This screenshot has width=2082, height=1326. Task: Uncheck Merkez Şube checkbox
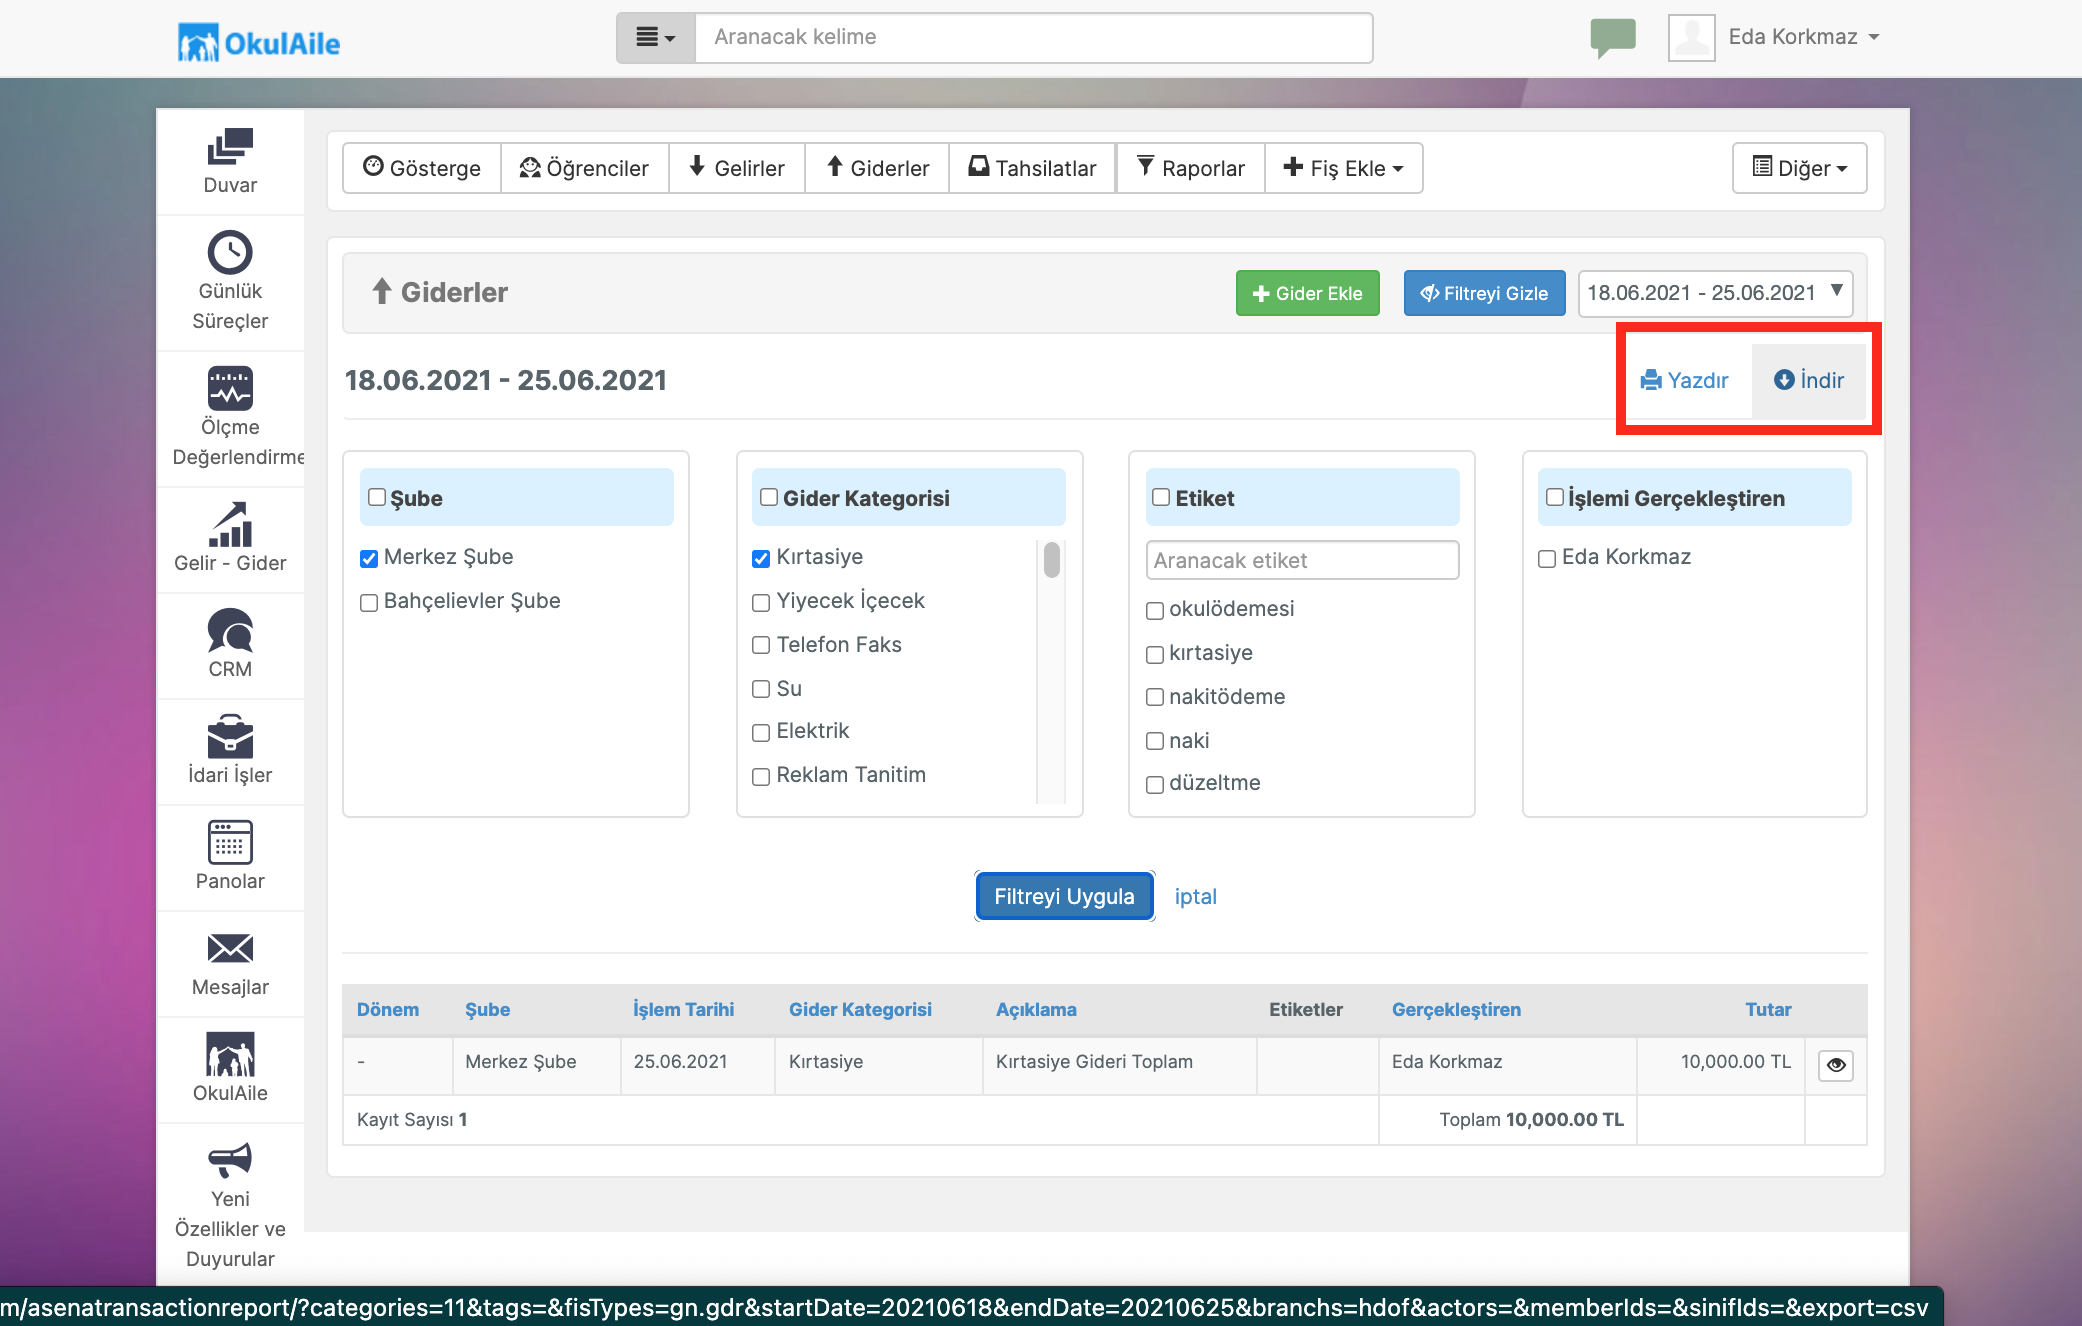pyautogui.click(x=369, y=558)
